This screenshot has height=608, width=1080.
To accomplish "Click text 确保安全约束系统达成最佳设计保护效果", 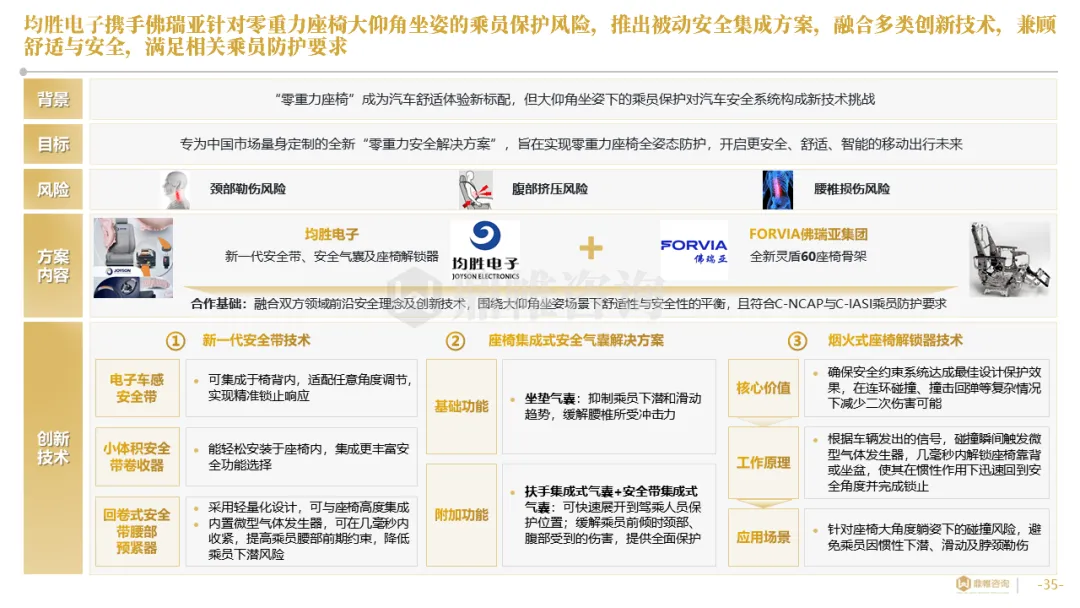I will pyautogui.click(x=935, y=388).
